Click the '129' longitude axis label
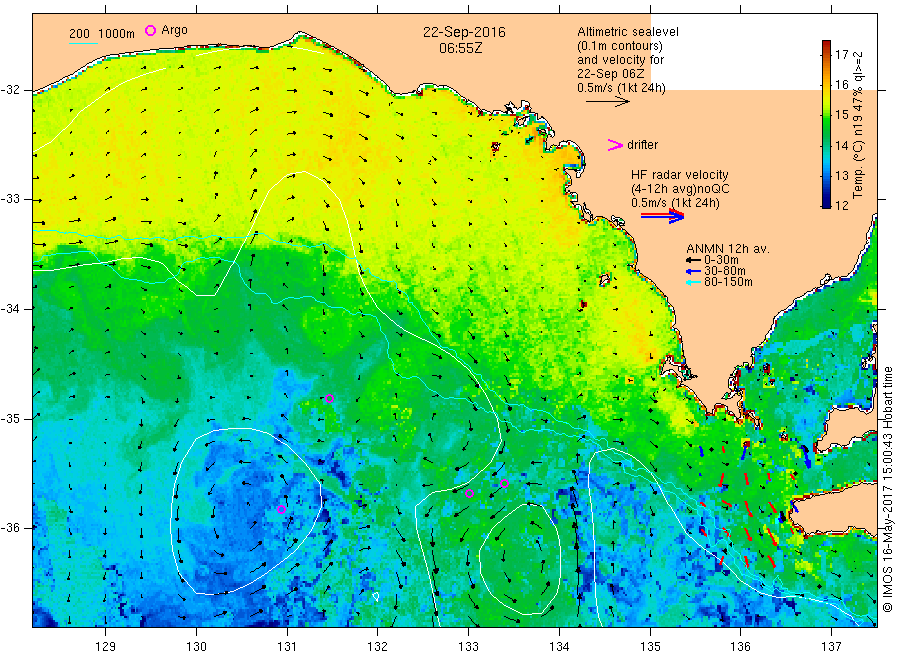Image resolution: width=900 pixels, height=660 pixels. pyautogui.click(x=106, y=647)
